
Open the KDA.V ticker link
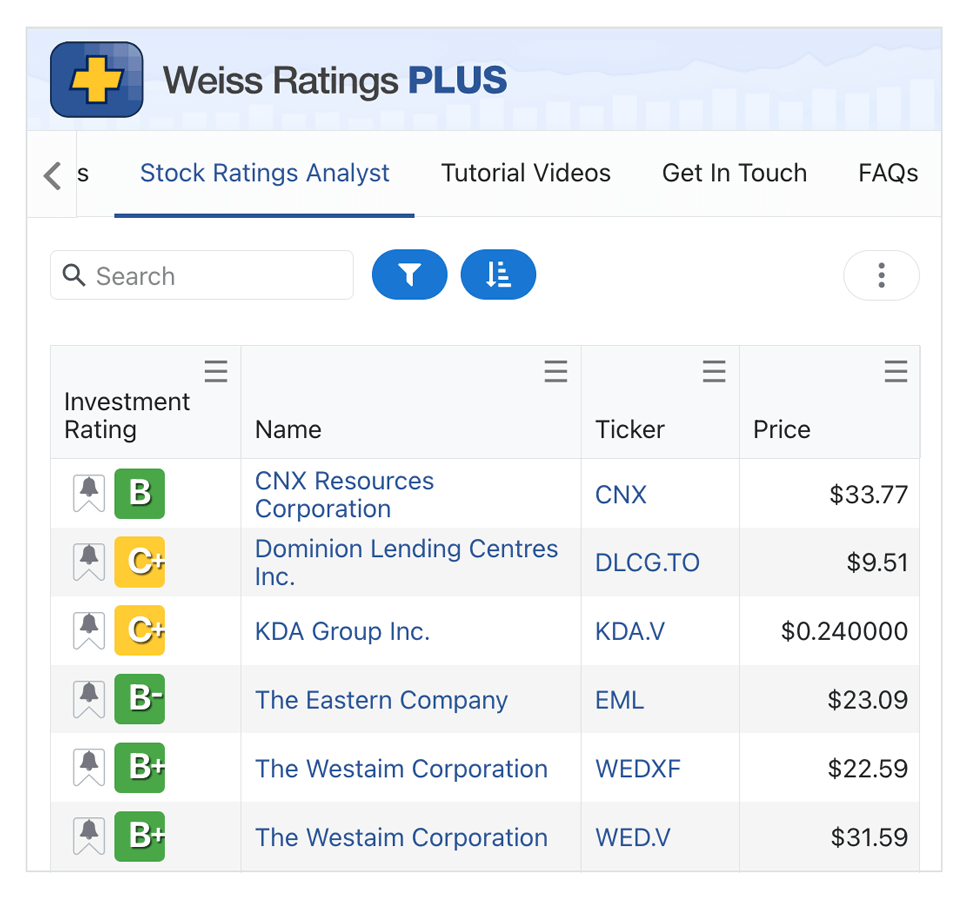(631, 631)
